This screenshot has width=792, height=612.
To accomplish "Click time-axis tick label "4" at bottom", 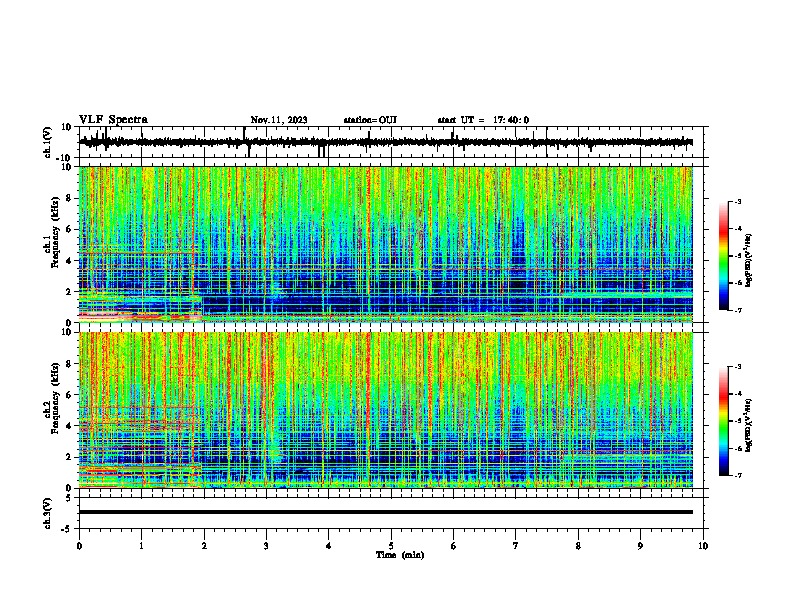I will pos(329,546).
